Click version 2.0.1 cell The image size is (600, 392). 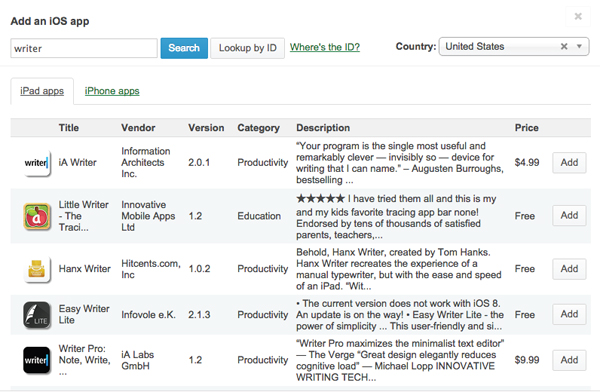click(199, 163)
